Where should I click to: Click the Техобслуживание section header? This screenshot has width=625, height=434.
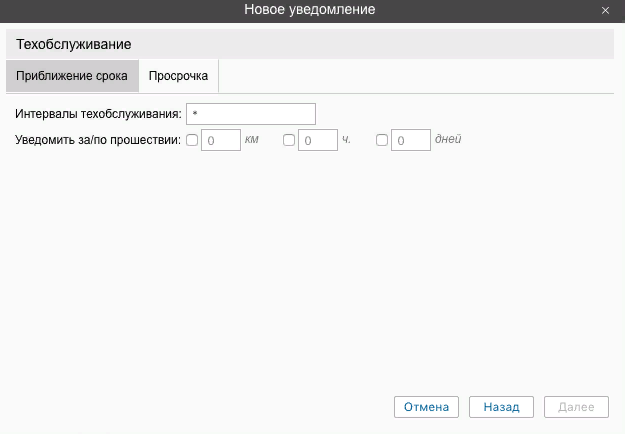pos(74,45)
